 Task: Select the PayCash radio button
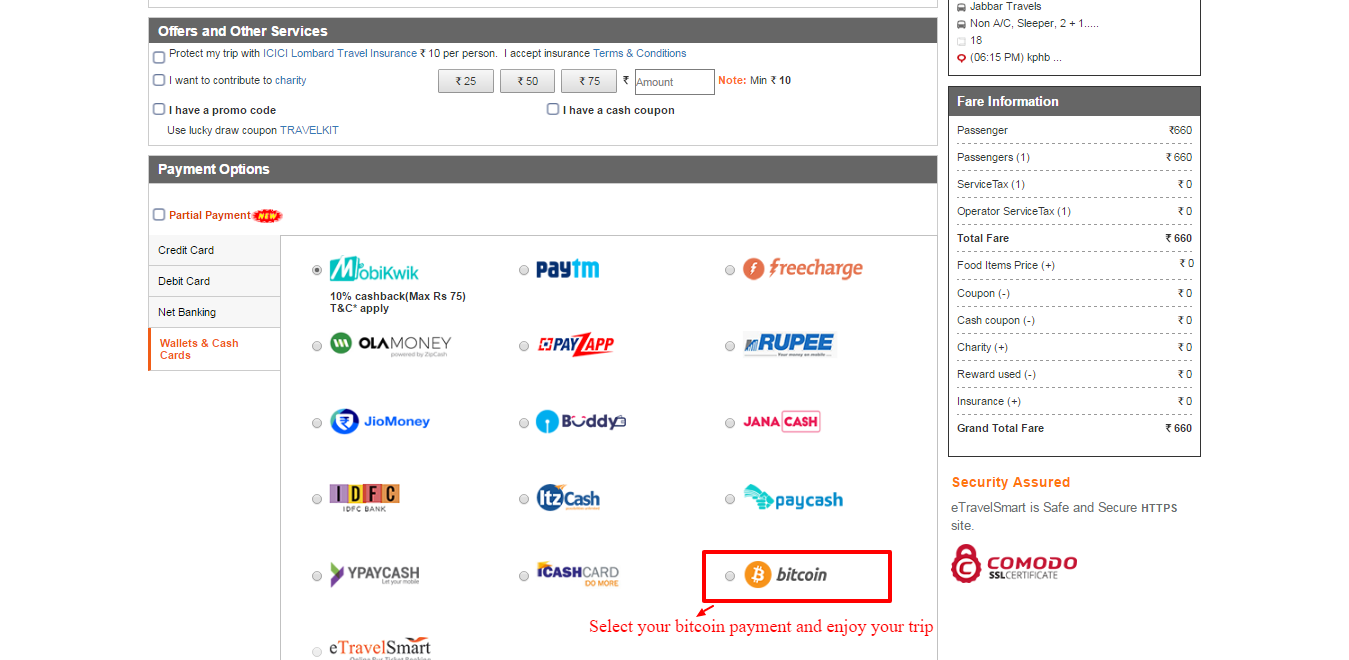click(730, 499)
